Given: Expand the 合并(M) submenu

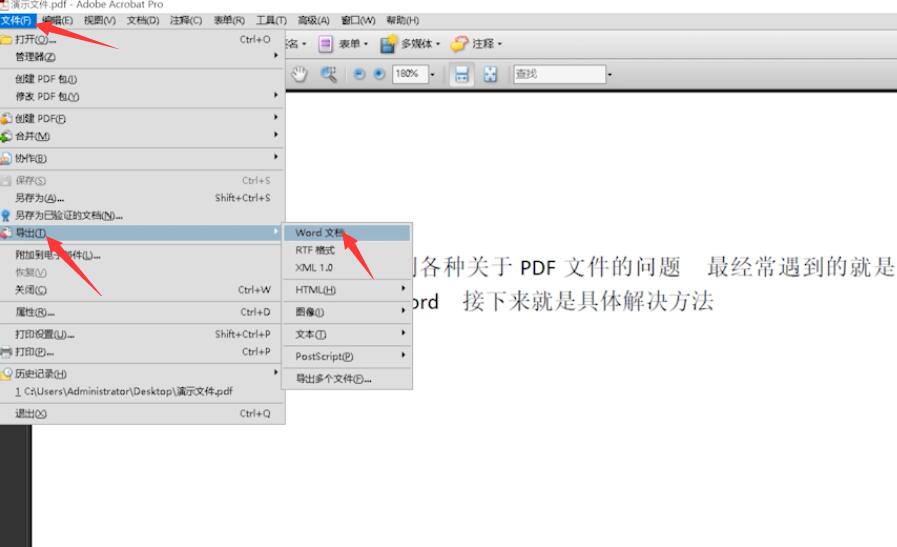Looking at the screenshot, I should click(x=142, y=136).
